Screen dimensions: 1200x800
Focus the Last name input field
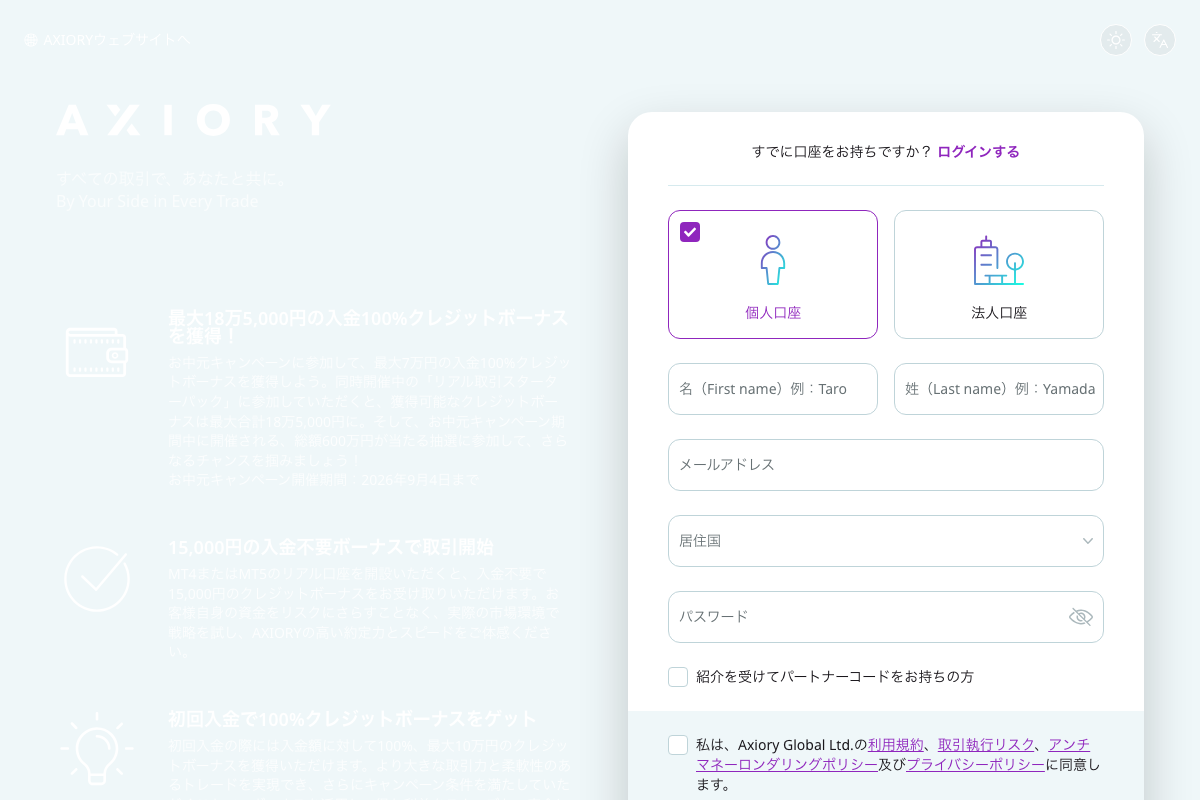[x=999, y=389]
